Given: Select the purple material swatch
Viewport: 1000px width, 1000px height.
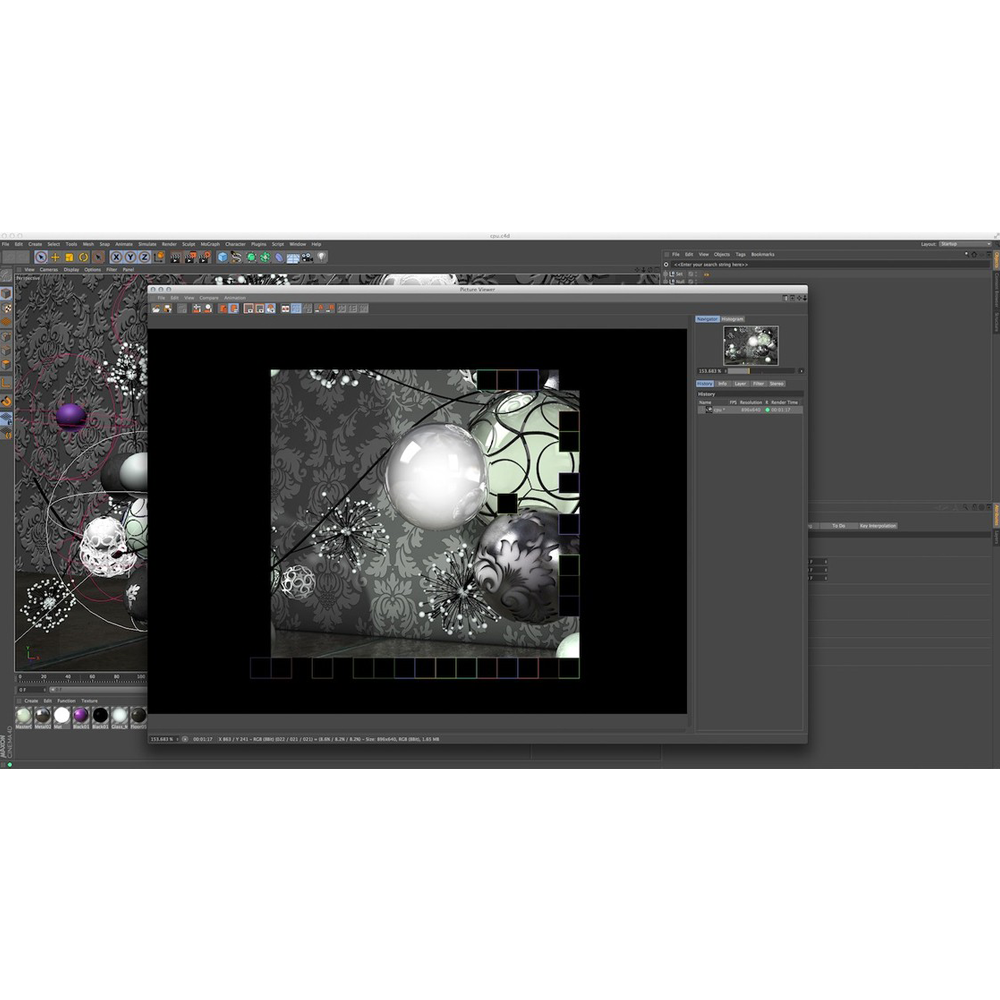Looking at the screenshot, I should click(x=81, y=715).
